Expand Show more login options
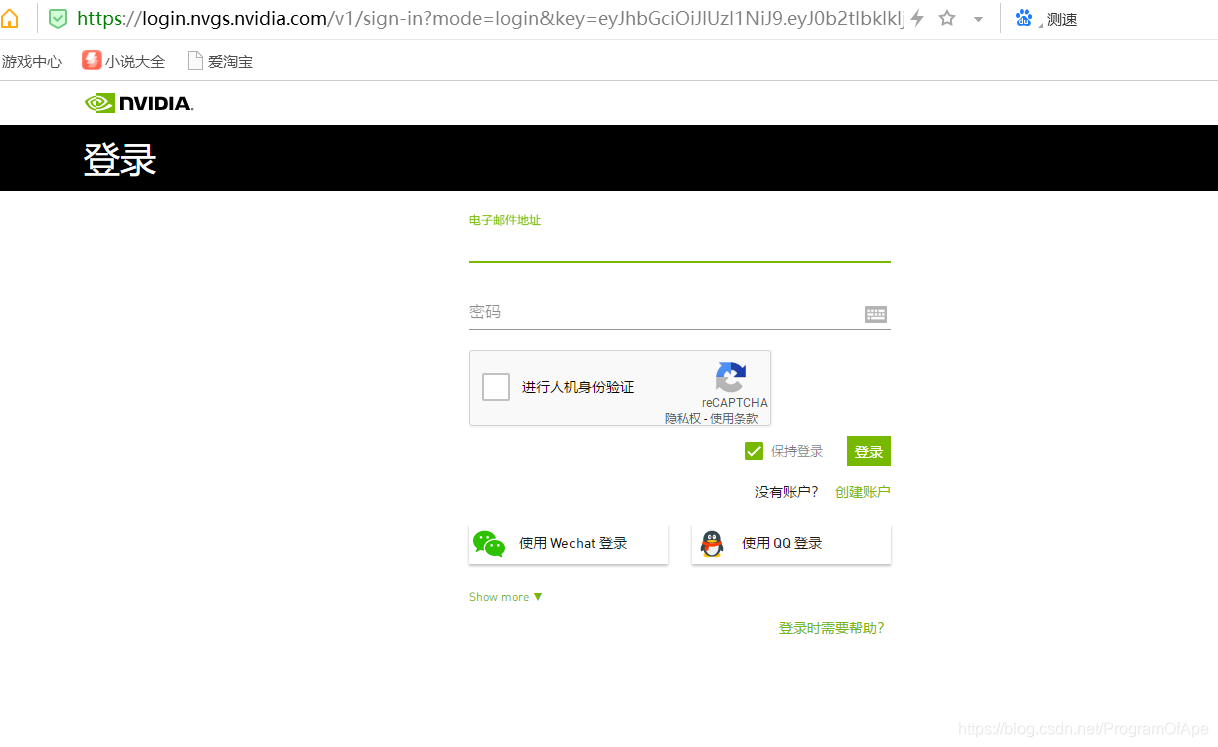 (506, 597)
